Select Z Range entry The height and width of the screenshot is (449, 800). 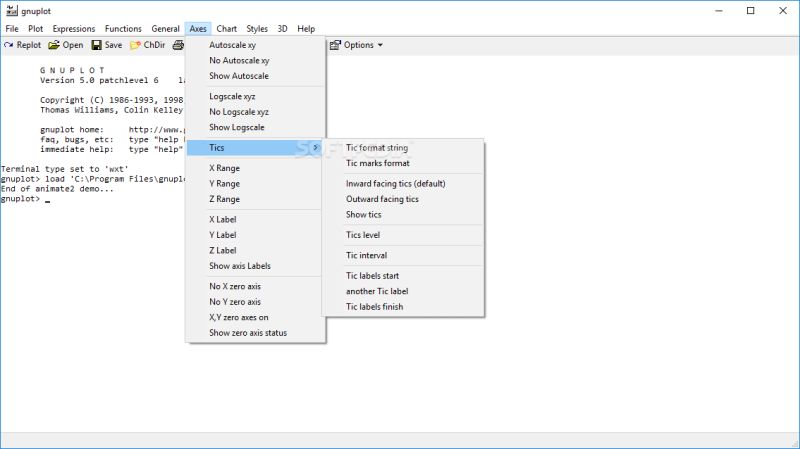point(256,199)
